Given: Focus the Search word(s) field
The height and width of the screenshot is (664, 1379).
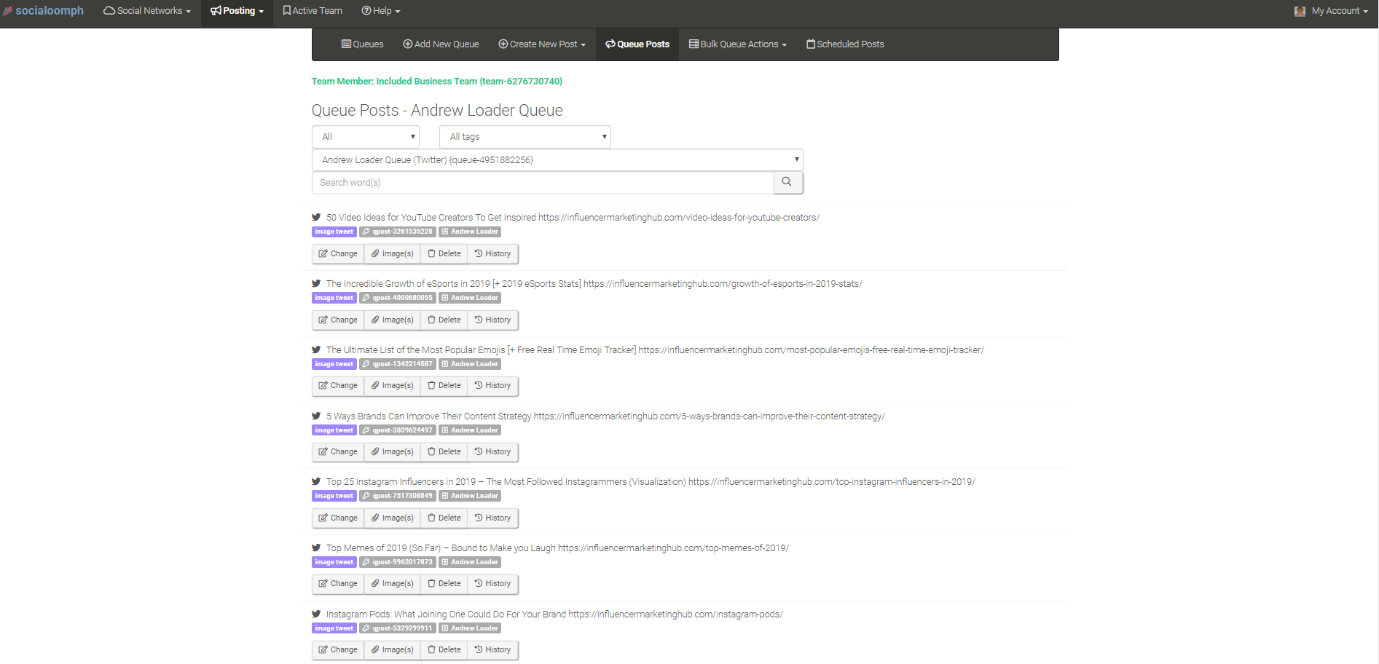Looking at the screenshot, I should pos(543,182).
